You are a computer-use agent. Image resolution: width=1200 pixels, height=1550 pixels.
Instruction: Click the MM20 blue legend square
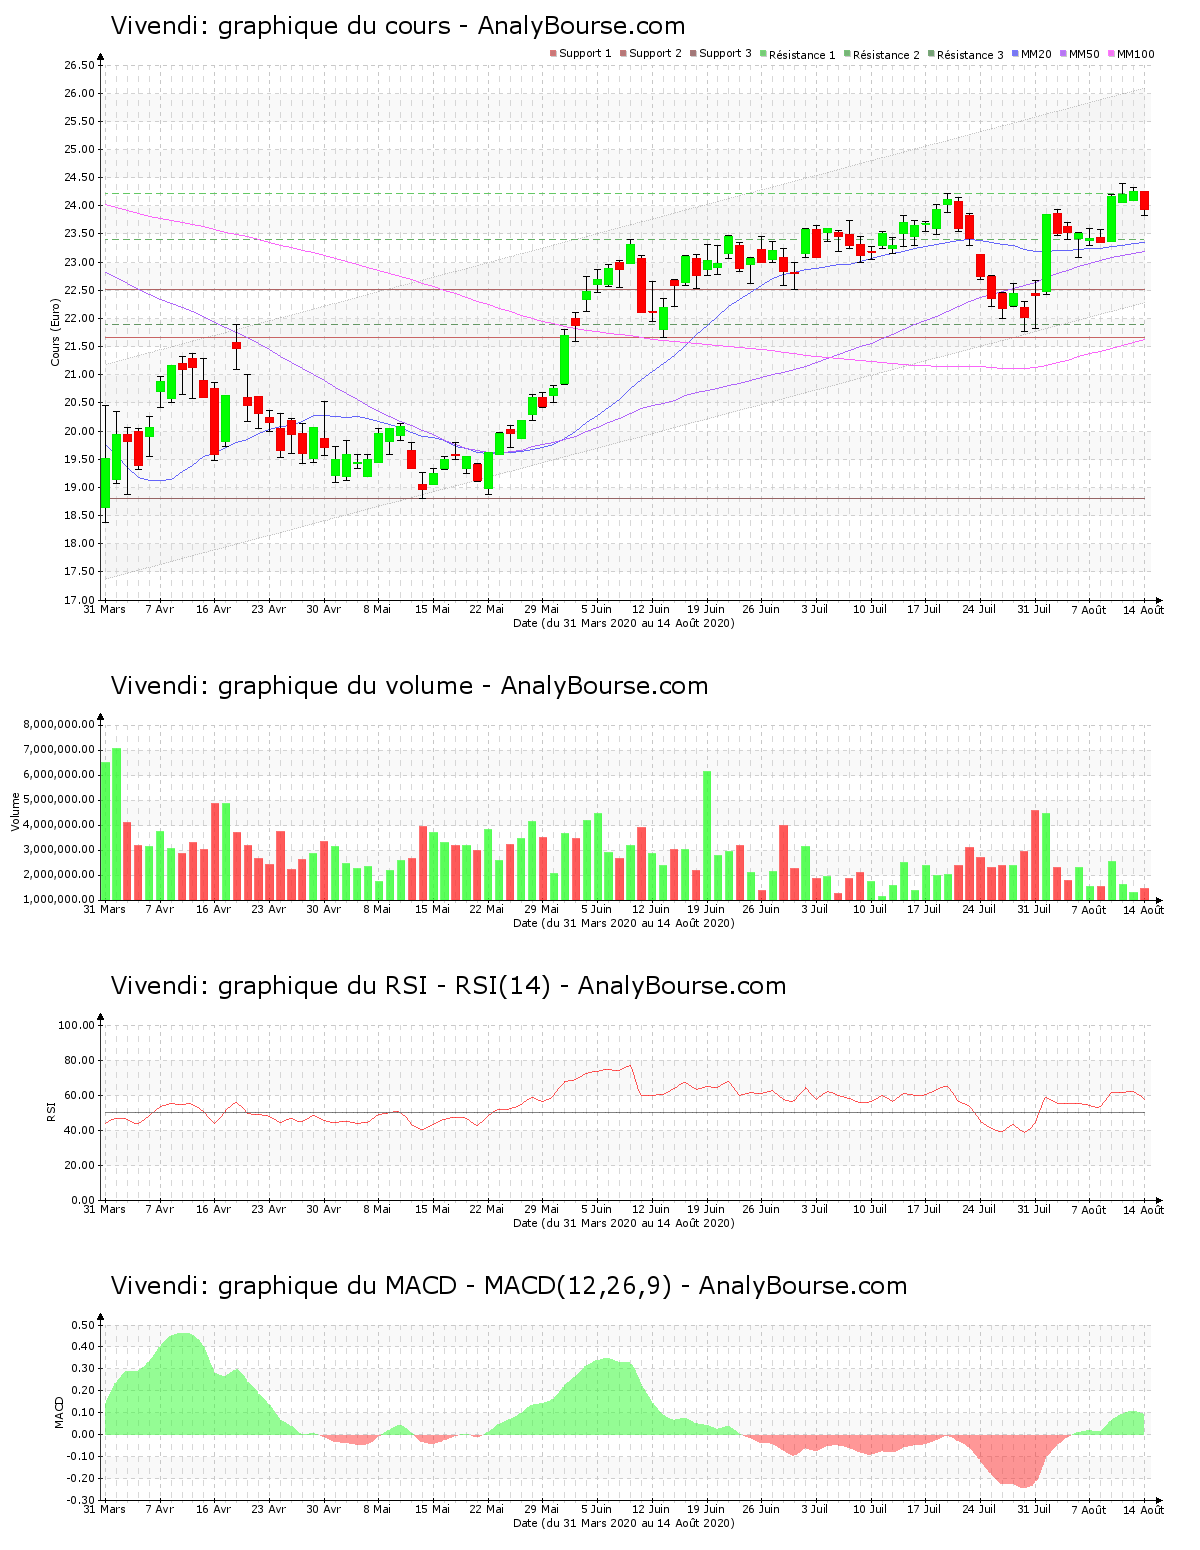(1015, 53)
